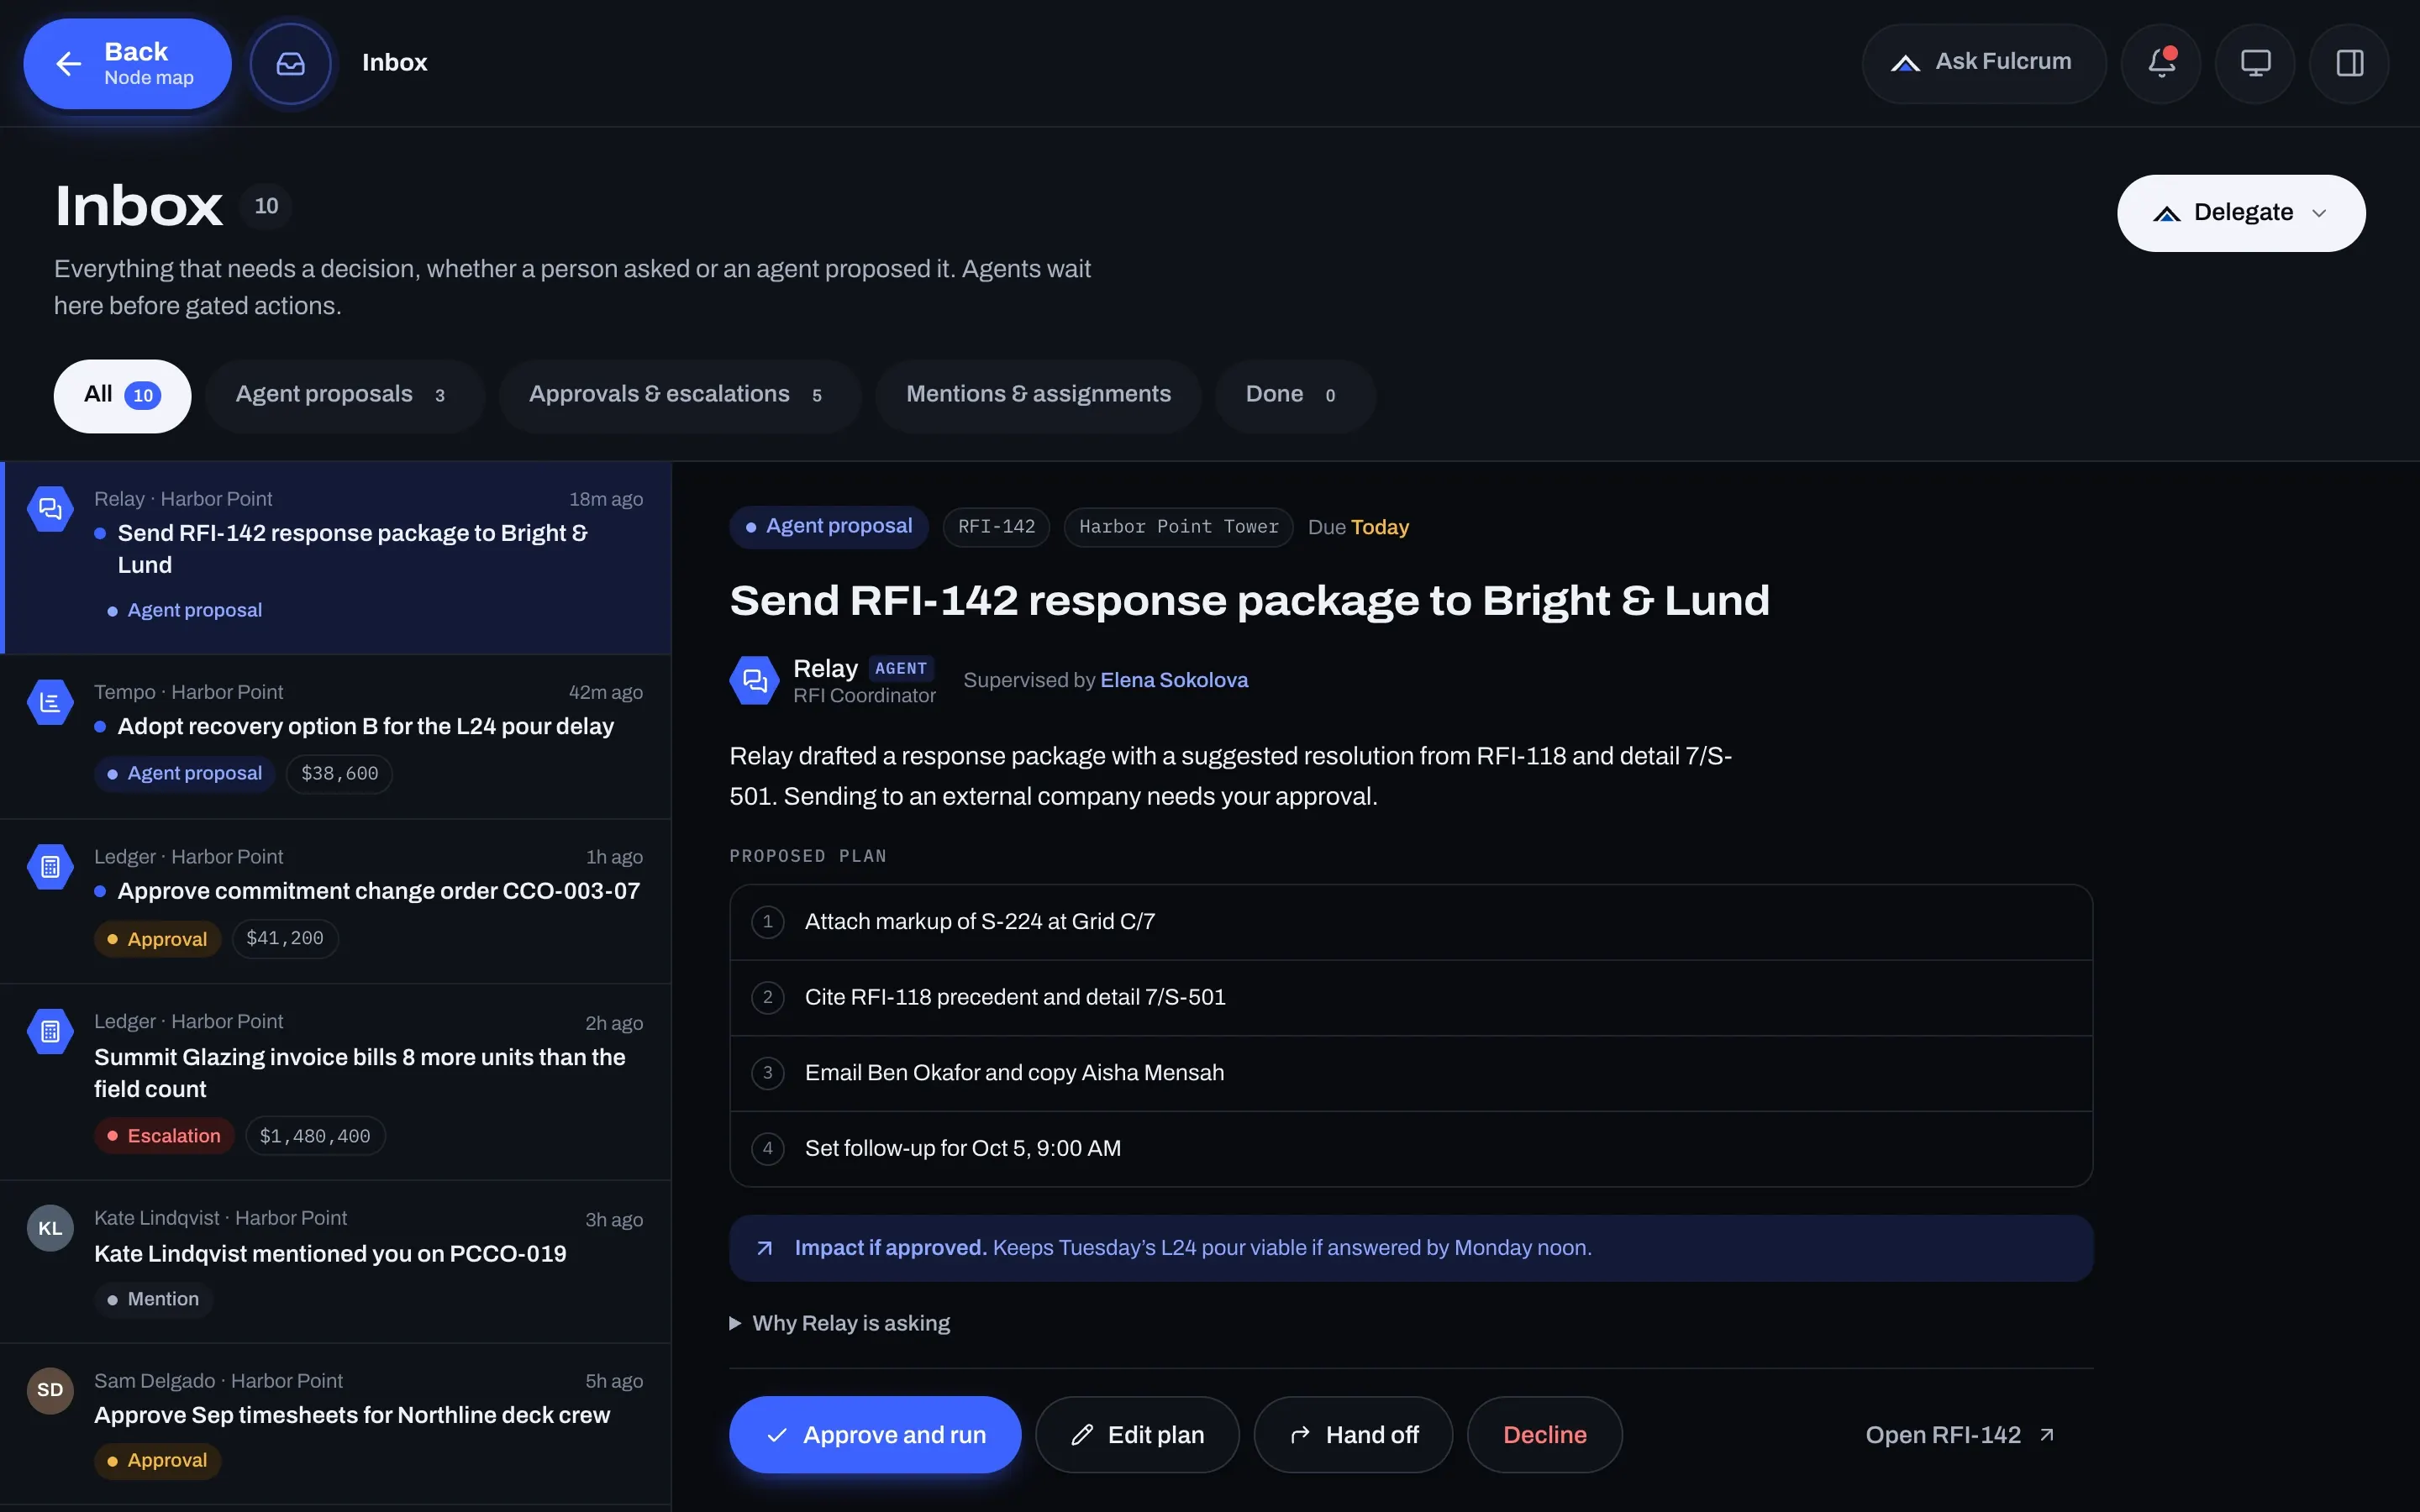Click the $1,480,400 amount chip
Screen dimensions: 2420x1512
point(315,1136)
